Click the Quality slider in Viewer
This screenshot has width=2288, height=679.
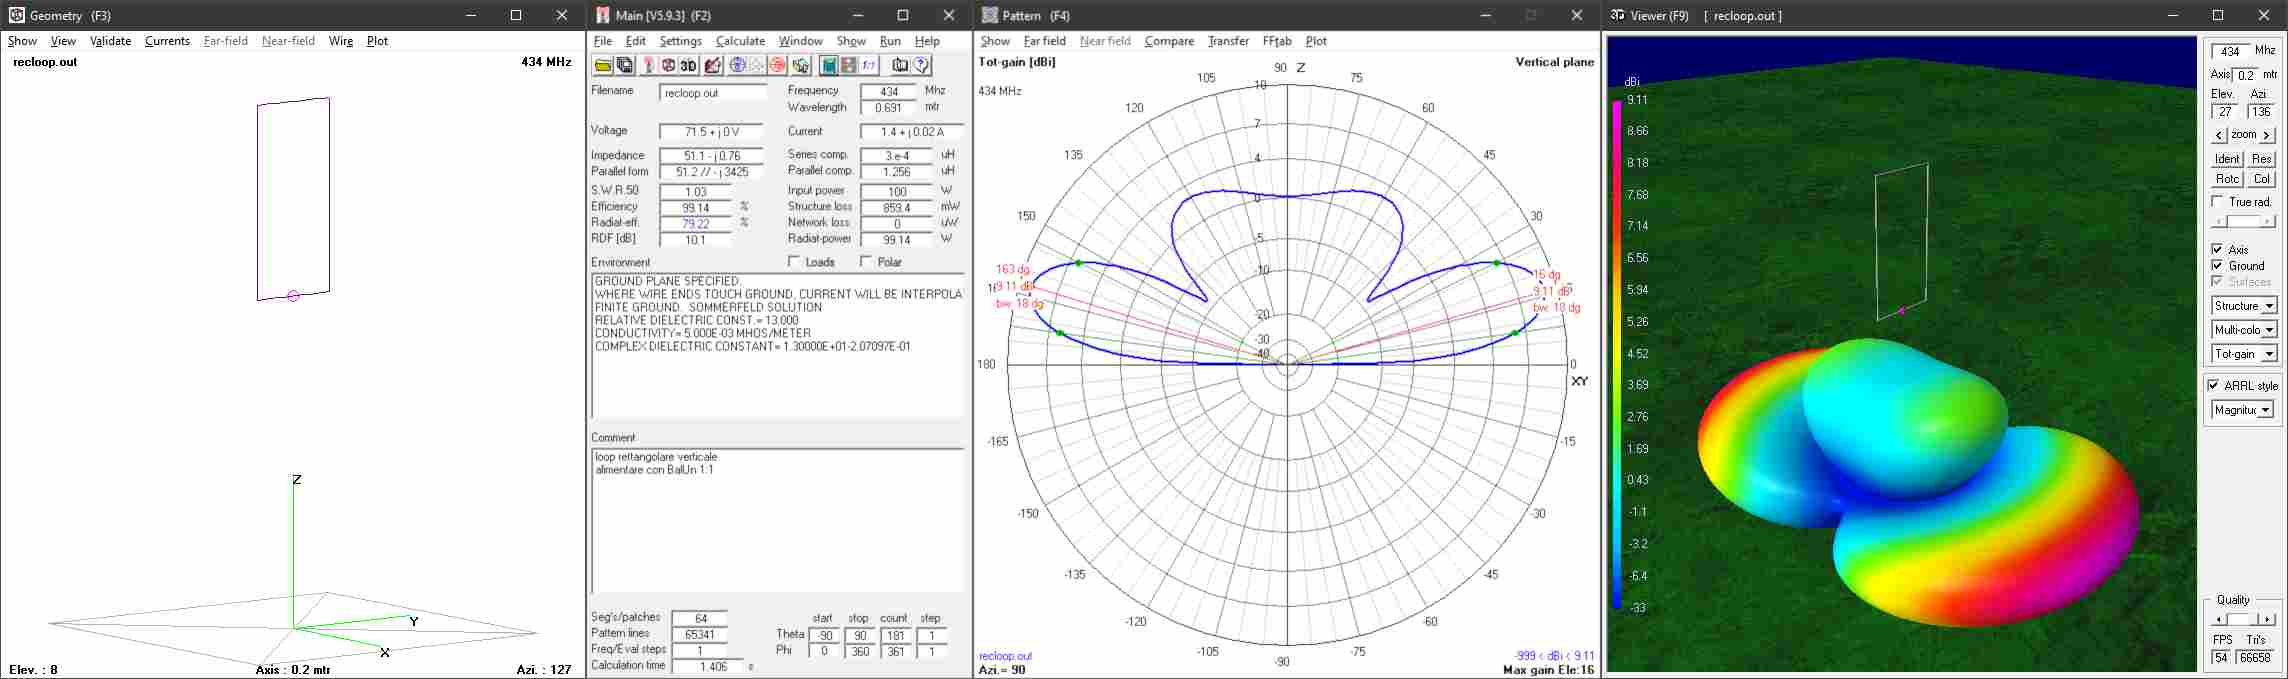point(2243,620)
